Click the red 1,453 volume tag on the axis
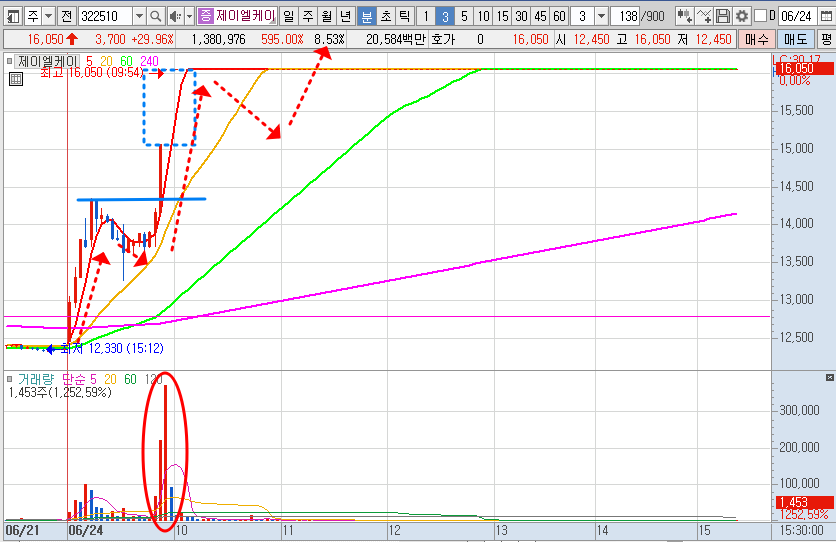The width and height of the screenshot is (836, 542). 803,502
